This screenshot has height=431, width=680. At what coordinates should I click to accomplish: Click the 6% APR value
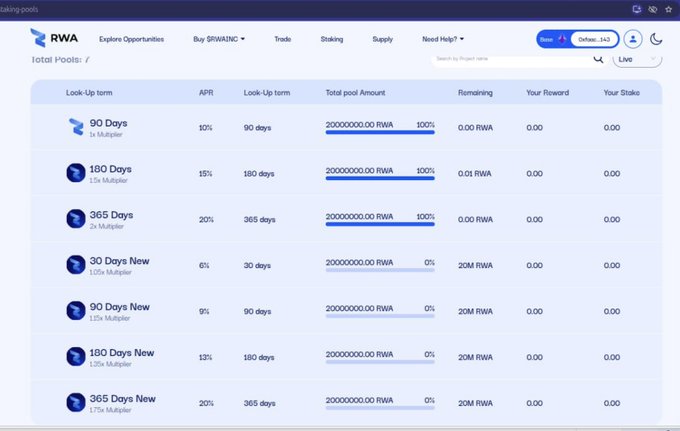pyautogui.click(x=204, y=265)
